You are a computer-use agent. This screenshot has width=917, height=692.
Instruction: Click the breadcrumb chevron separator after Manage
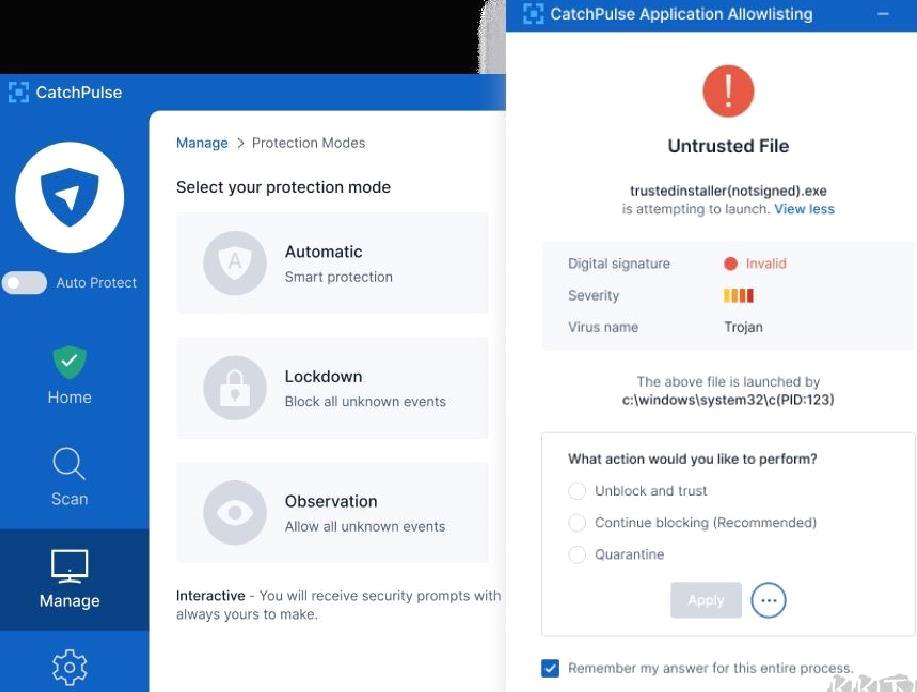tap(240, 143)
